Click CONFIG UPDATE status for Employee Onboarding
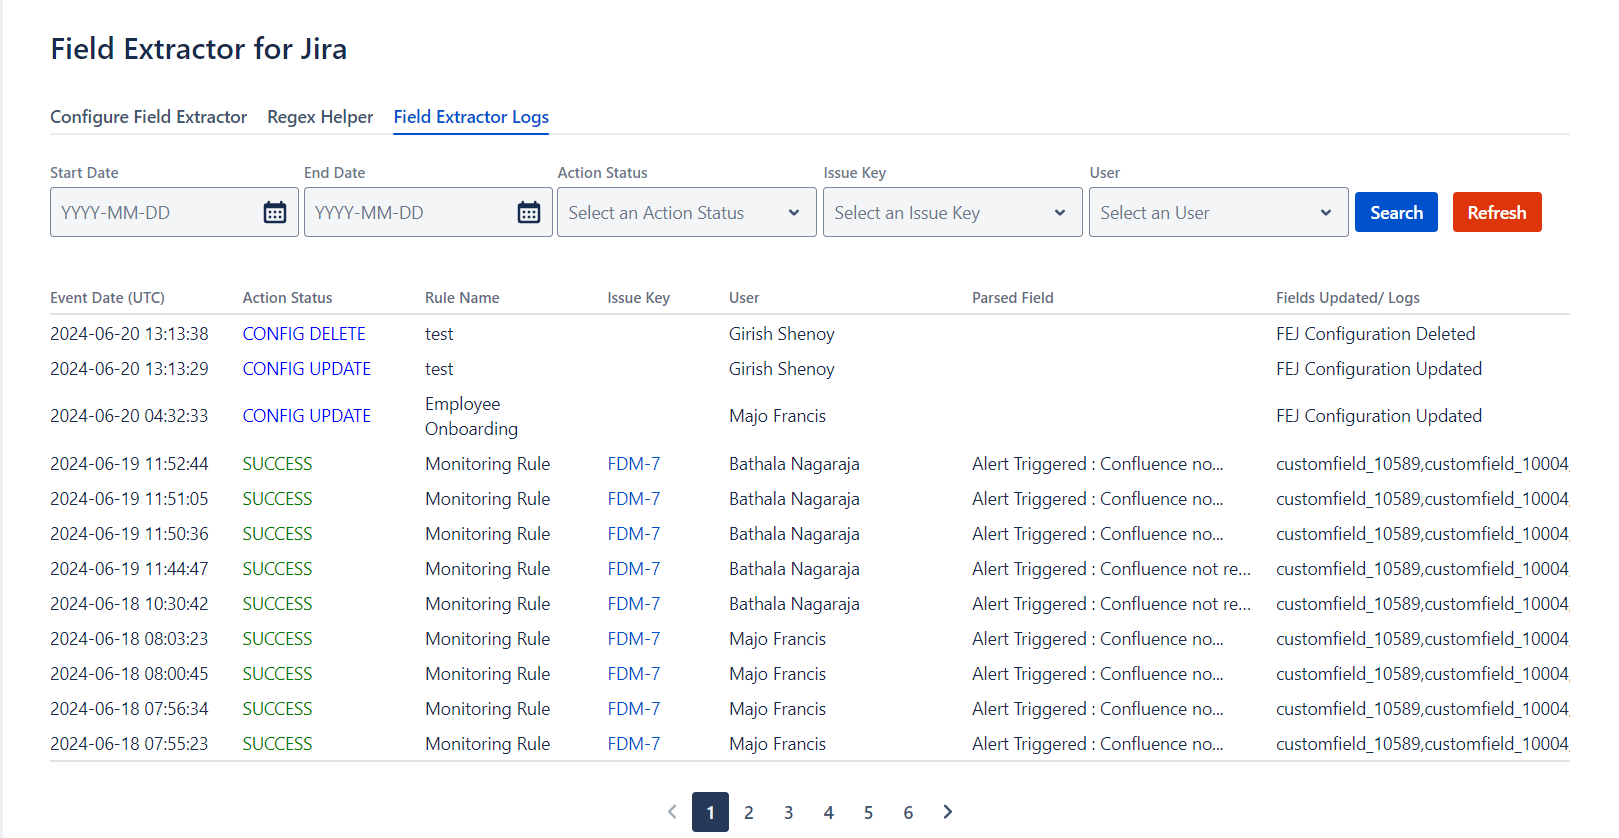Image resolution: width=1619 pixels, height=838 pixels. coord(307,416)
